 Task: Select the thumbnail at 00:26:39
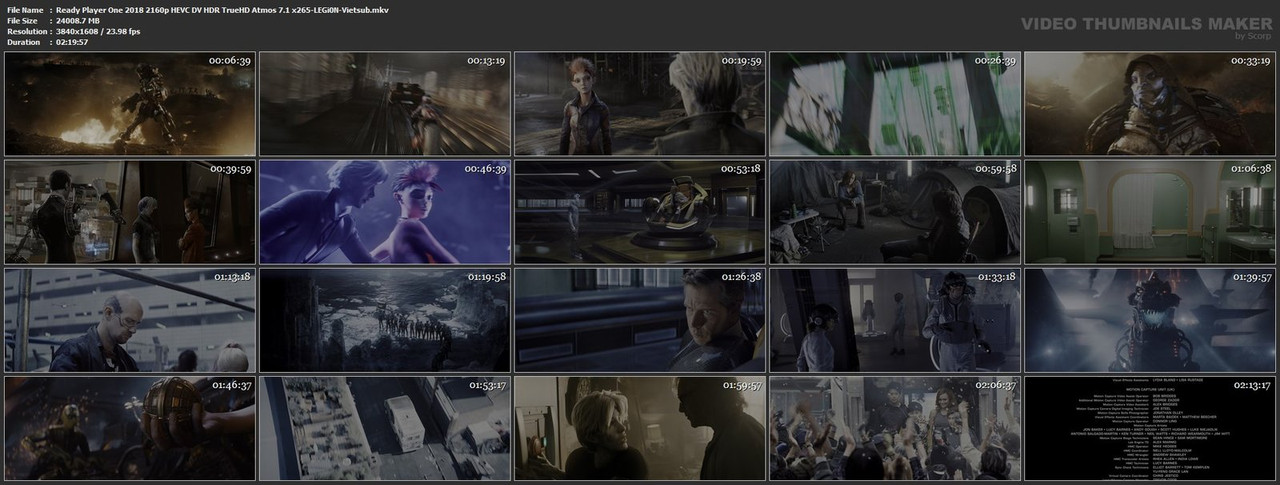(895, 103)
